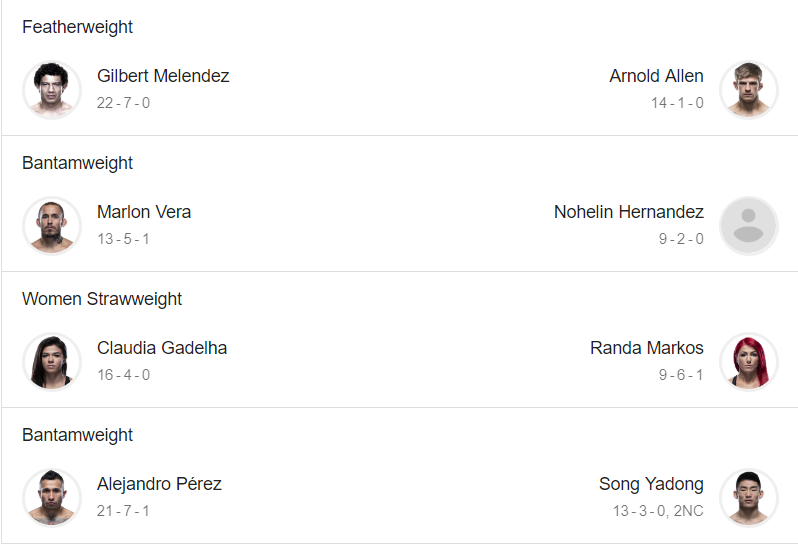The image size is (798, 544).
Task: Click Alejandro Pérez's fighter photo
Action: pos(52,497)
